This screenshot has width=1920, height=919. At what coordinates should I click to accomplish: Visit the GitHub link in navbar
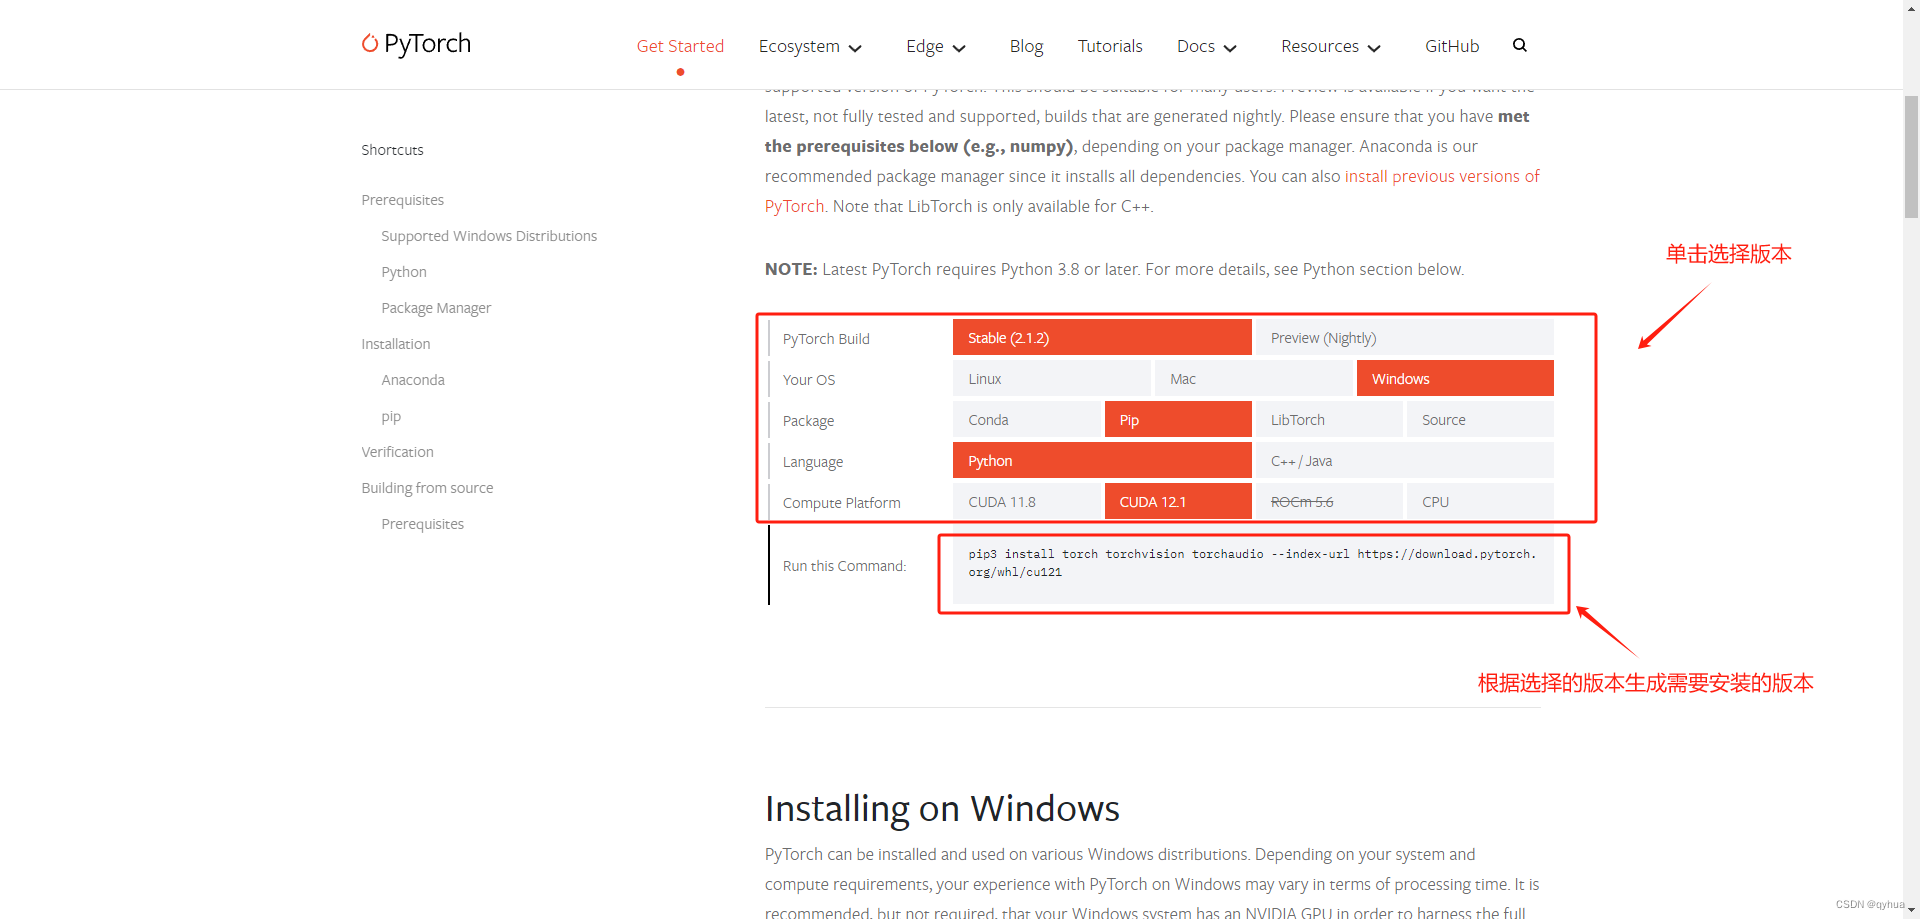click(1452, 46)
